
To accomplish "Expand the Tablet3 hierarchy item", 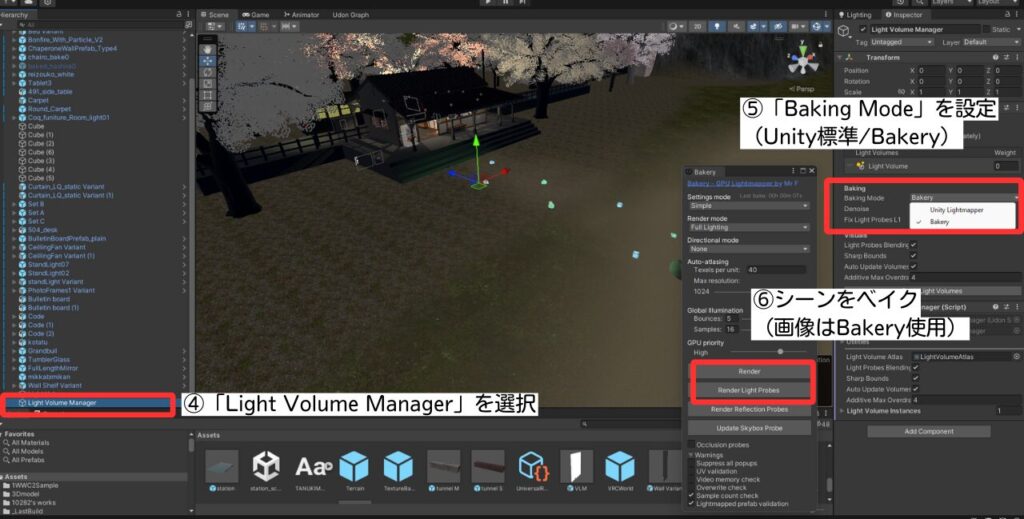I will click(14, 83).
